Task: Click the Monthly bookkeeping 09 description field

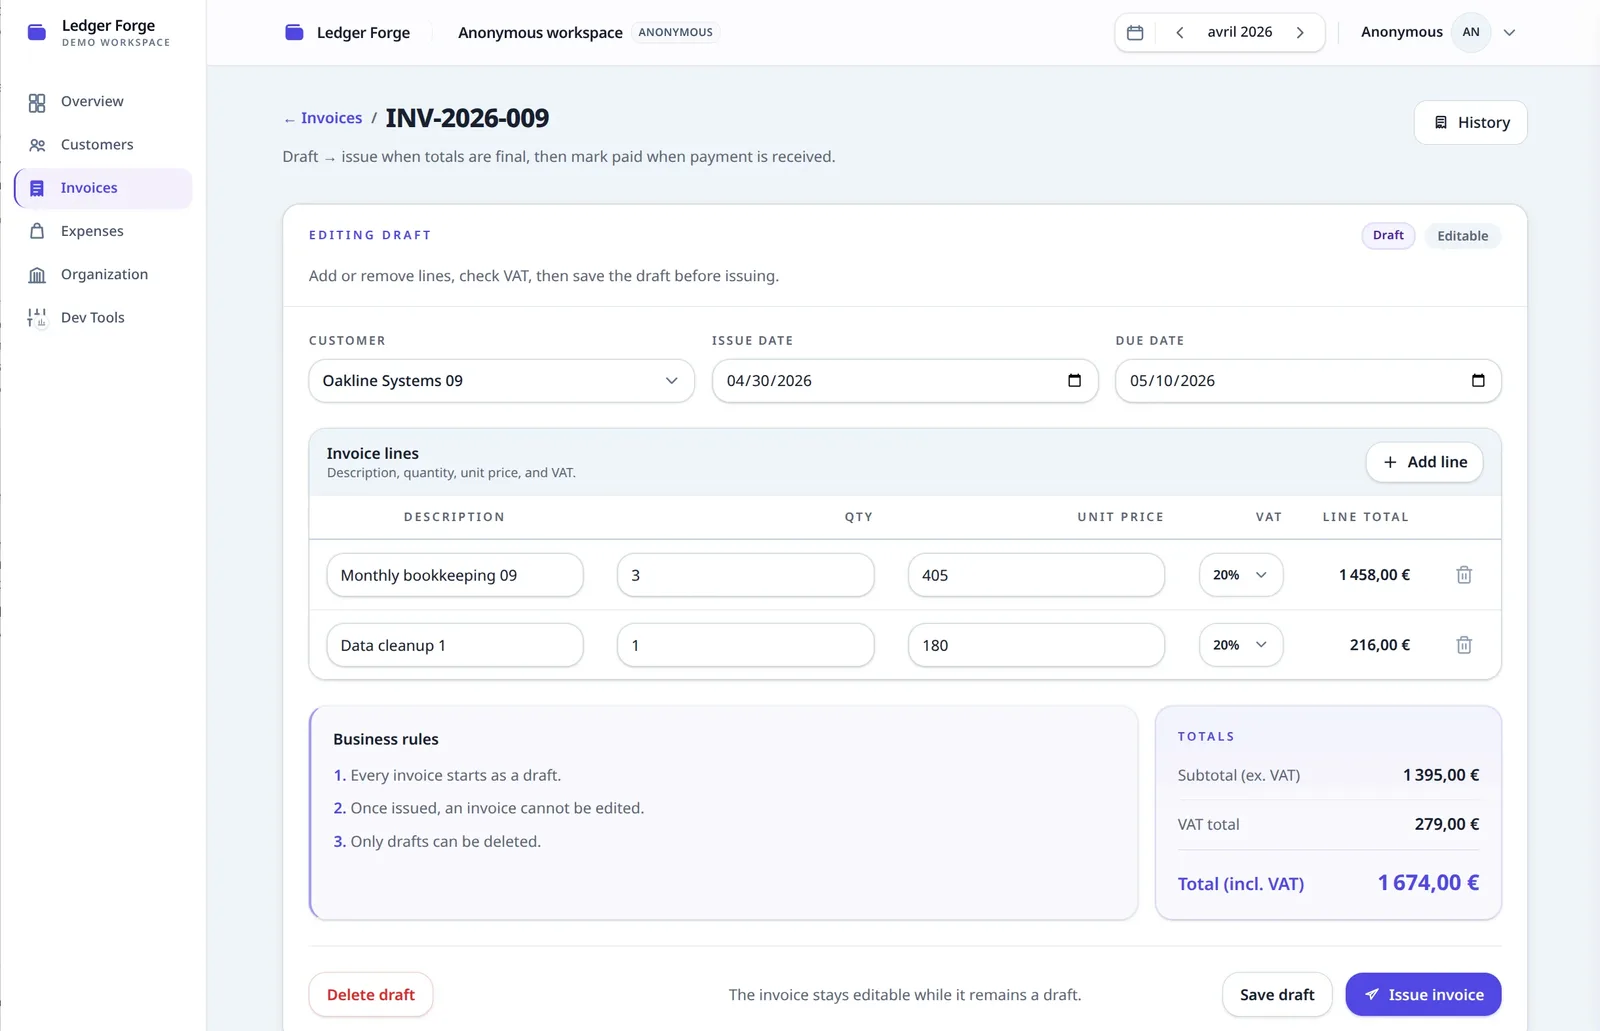Action: [455, 575]
